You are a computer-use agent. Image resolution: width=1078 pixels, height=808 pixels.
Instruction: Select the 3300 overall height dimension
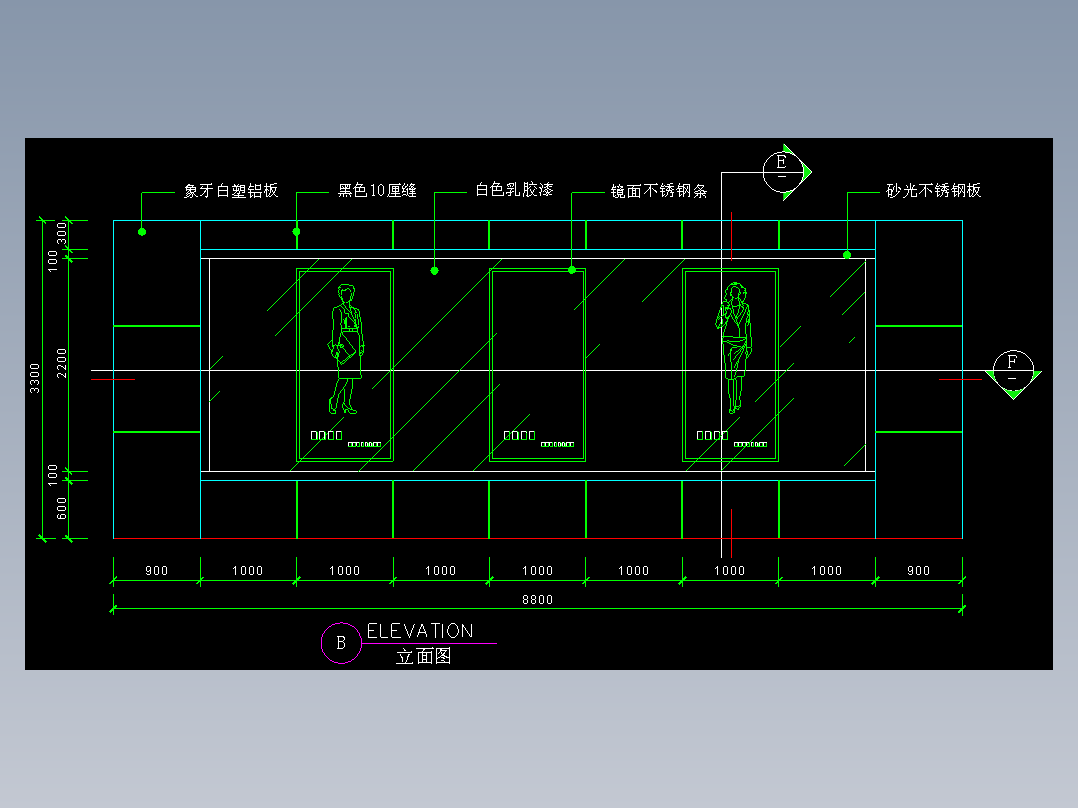(x=34, y=378)
